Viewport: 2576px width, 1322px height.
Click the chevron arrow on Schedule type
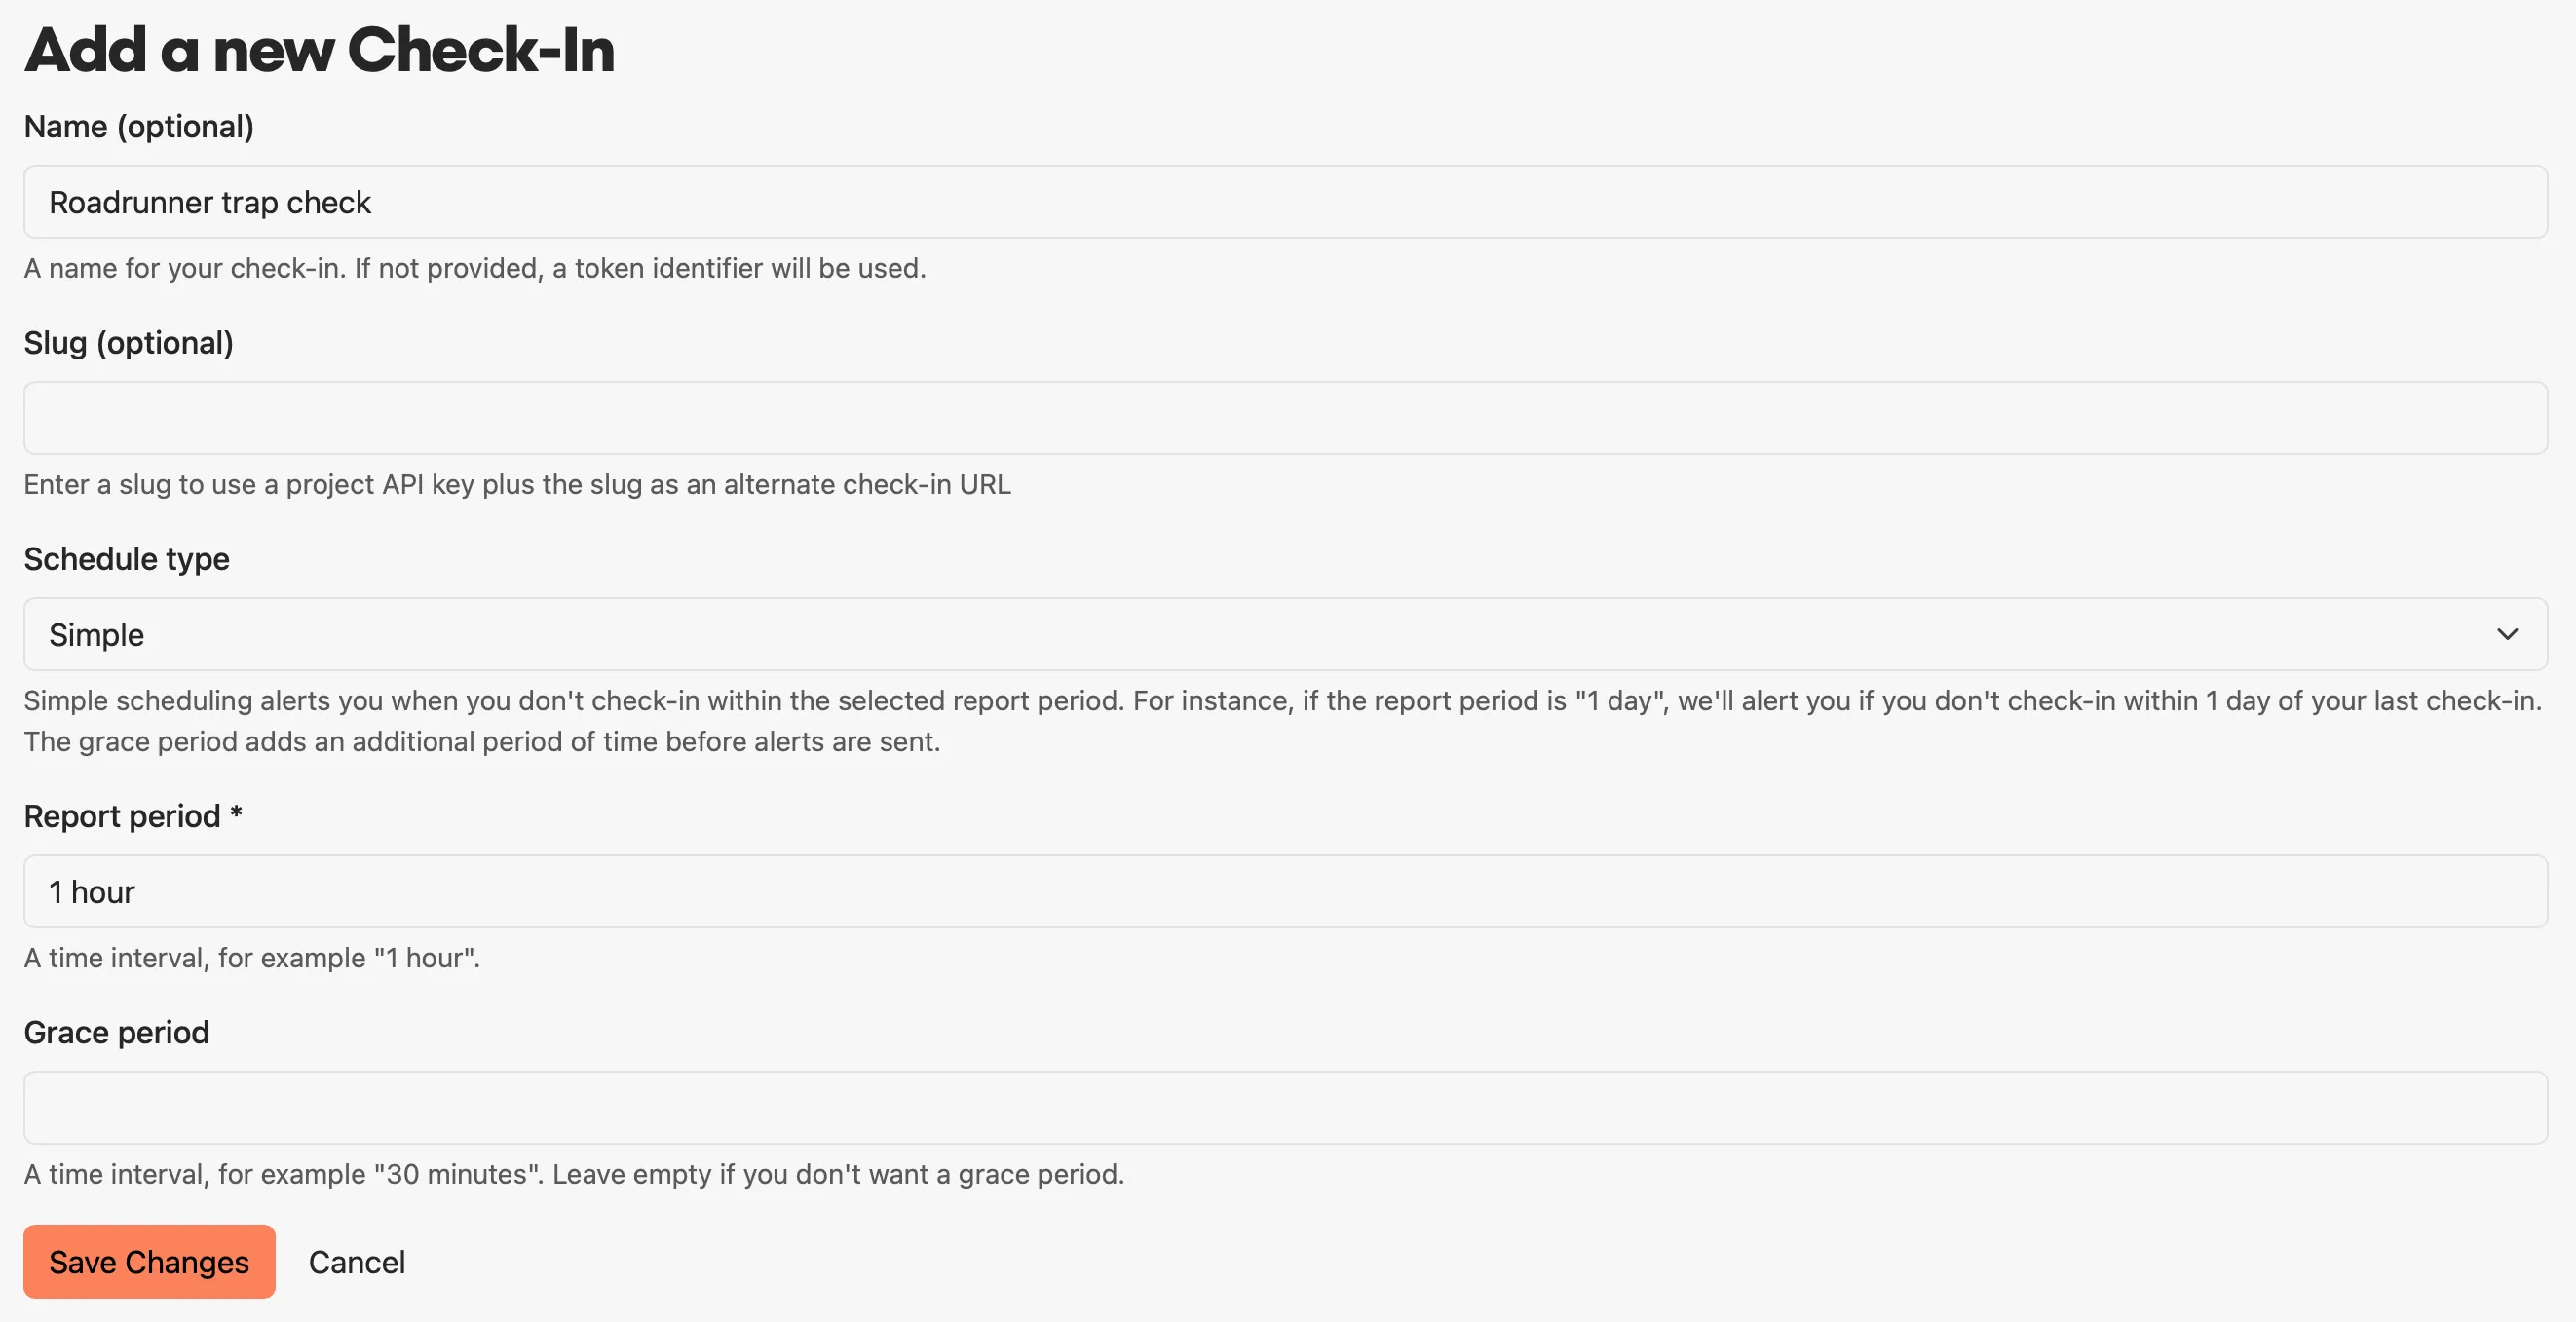click(x=2506, y=634)
